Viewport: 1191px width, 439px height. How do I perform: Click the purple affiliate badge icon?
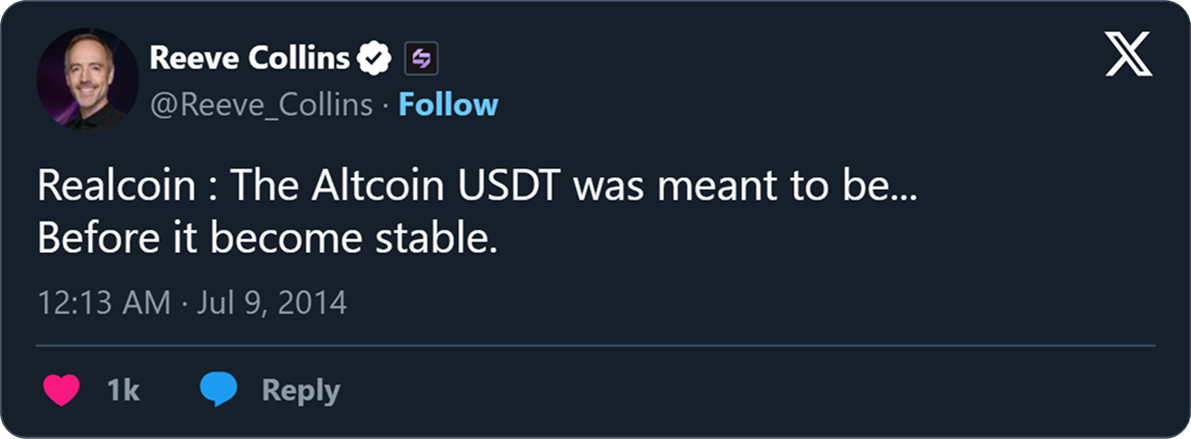click(x=421, y=60)
